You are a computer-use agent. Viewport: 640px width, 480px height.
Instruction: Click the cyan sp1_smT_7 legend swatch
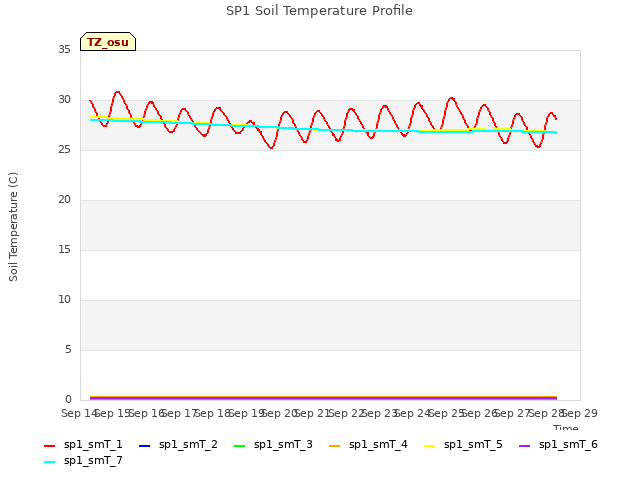(x=49, y=462)
